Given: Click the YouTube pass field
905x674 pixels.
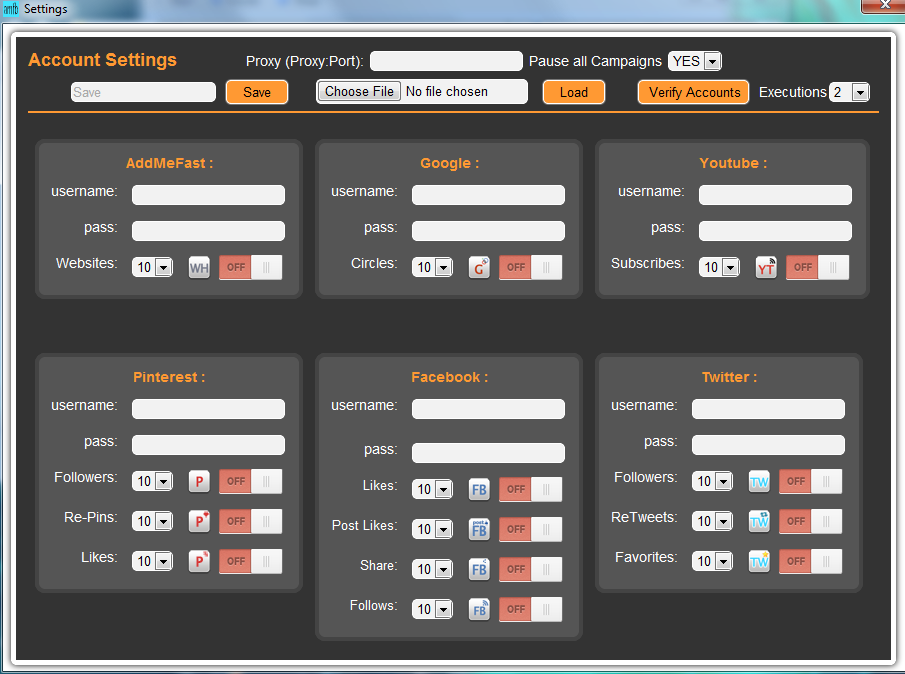Looking at the screenshot, I should click(x=775, y=231).
